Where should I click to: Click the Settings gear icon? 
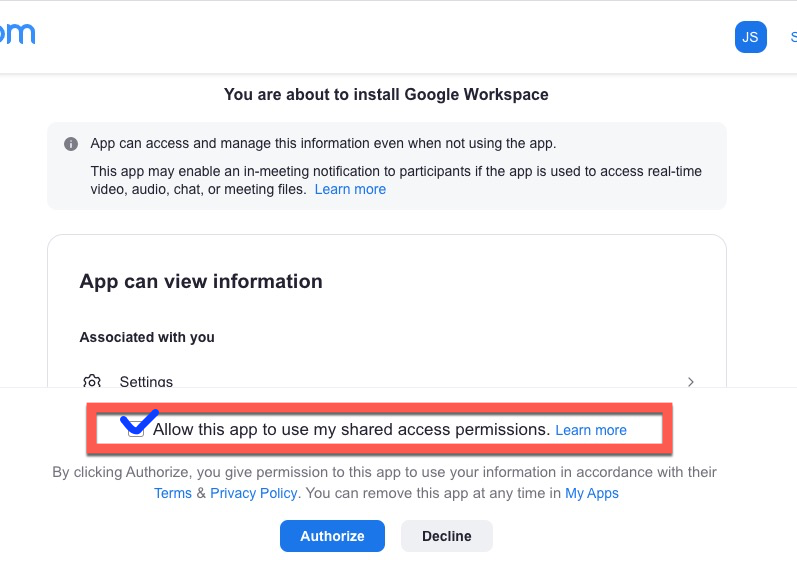(92, 381)
